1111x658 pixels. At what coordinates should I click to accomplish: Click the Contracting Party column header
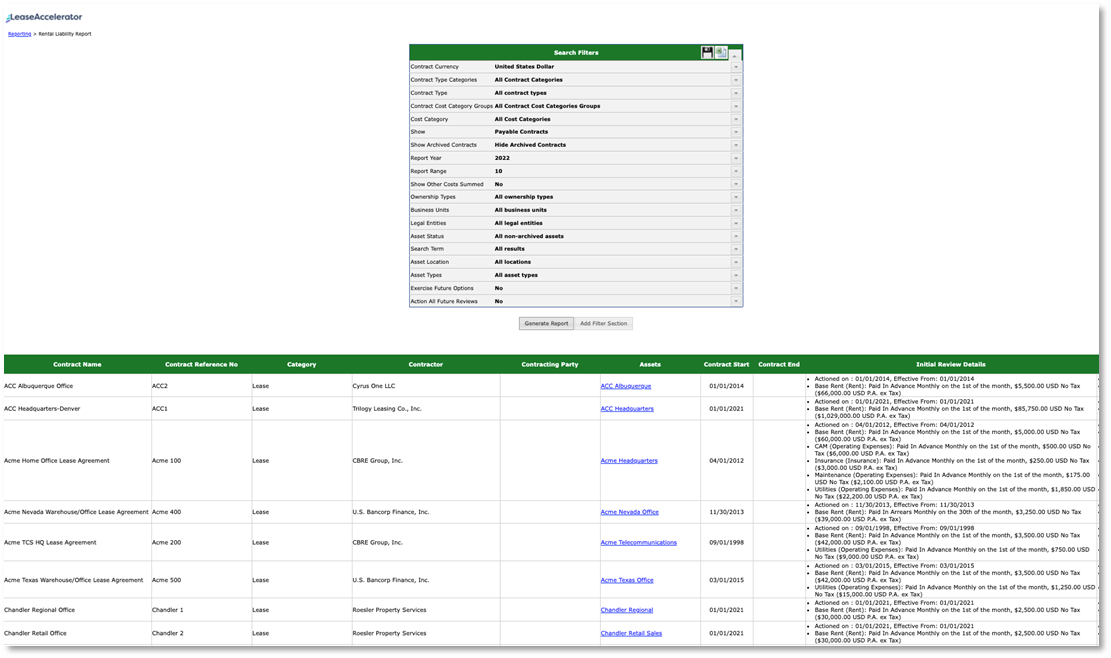(550, 365)
